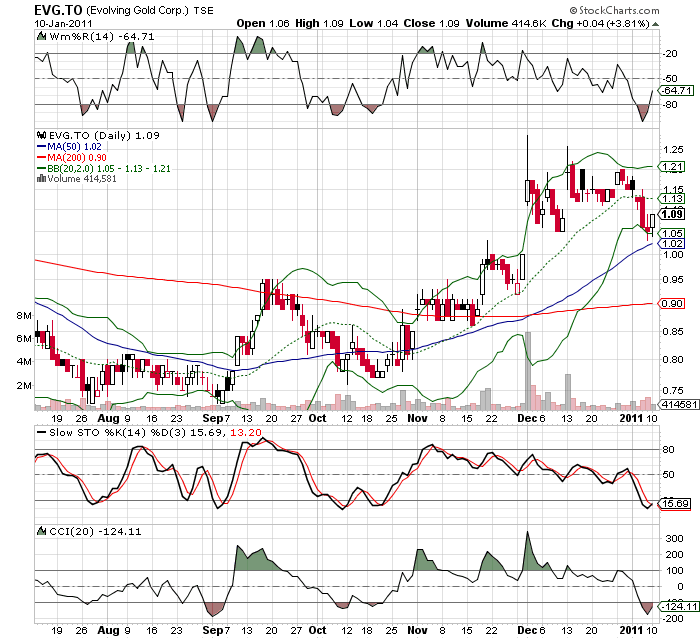The width and height of the screenshot is (700, 639).
Task: Click the blue 1.02 MA(50) price tag
Action: (672, 243)
